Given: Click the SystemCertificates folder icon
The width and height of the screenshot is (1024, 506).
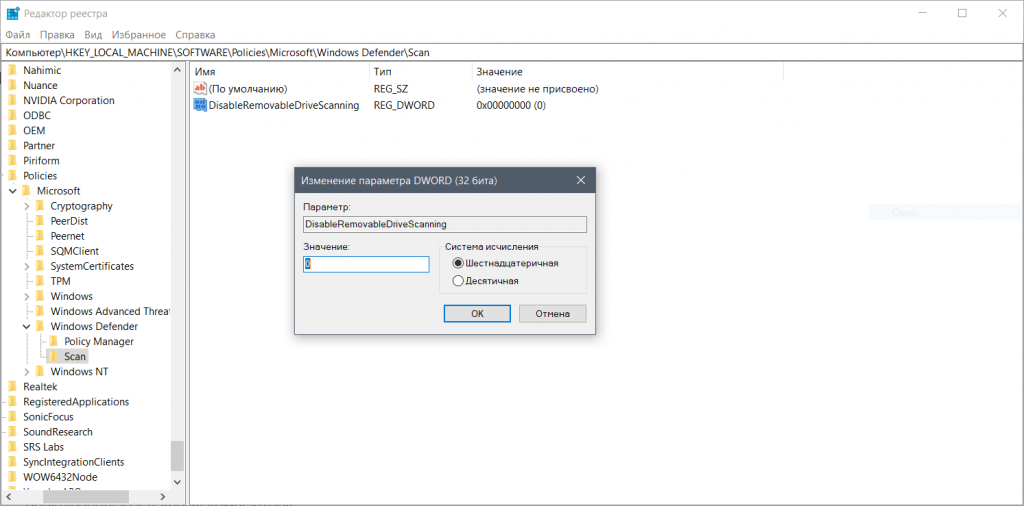Looking at the screenshot, I should pos(40,266).
